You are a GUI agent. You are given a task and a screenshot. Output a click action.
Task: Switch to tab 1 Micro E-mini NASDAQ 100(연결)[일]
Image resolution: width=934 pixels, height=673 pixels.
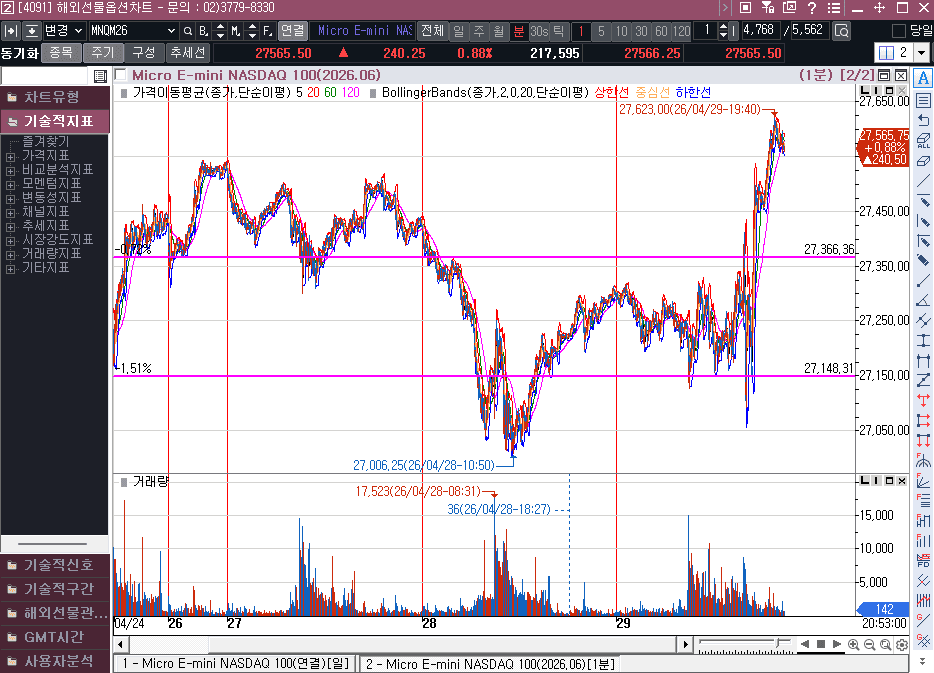click(236, 663)
